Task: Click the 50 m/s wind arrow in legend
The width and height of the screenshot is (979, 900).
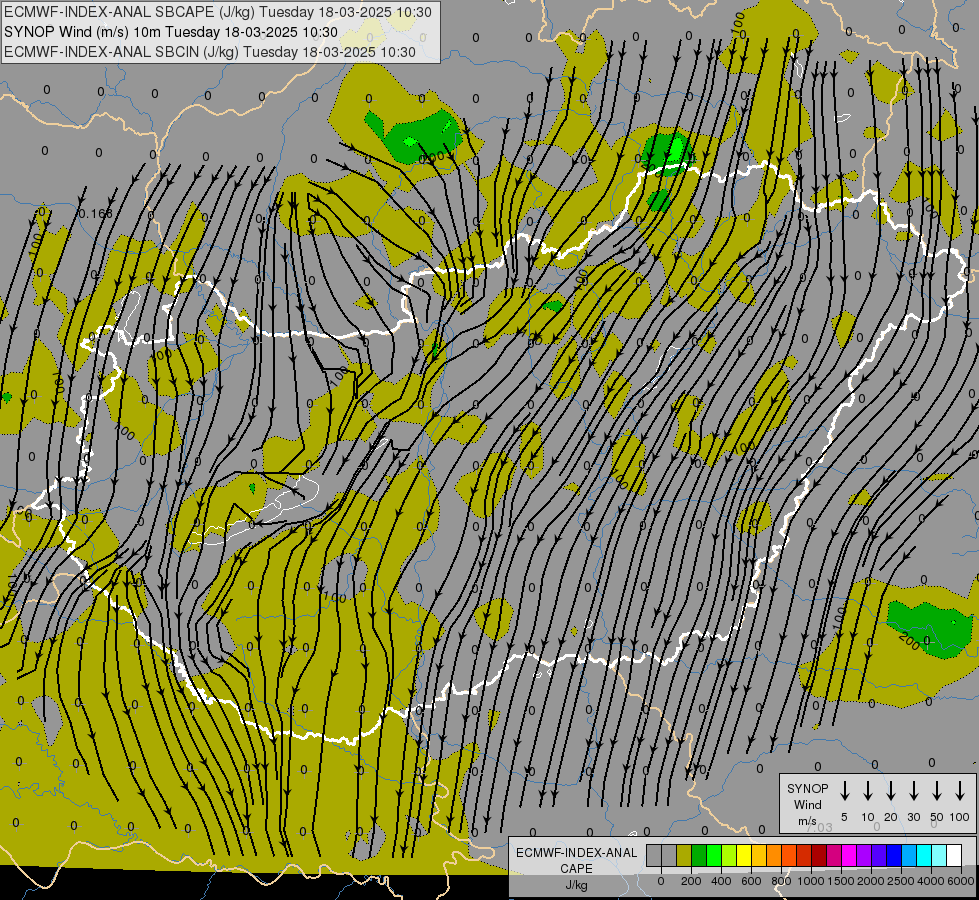Action: click(x=937, y=790)
